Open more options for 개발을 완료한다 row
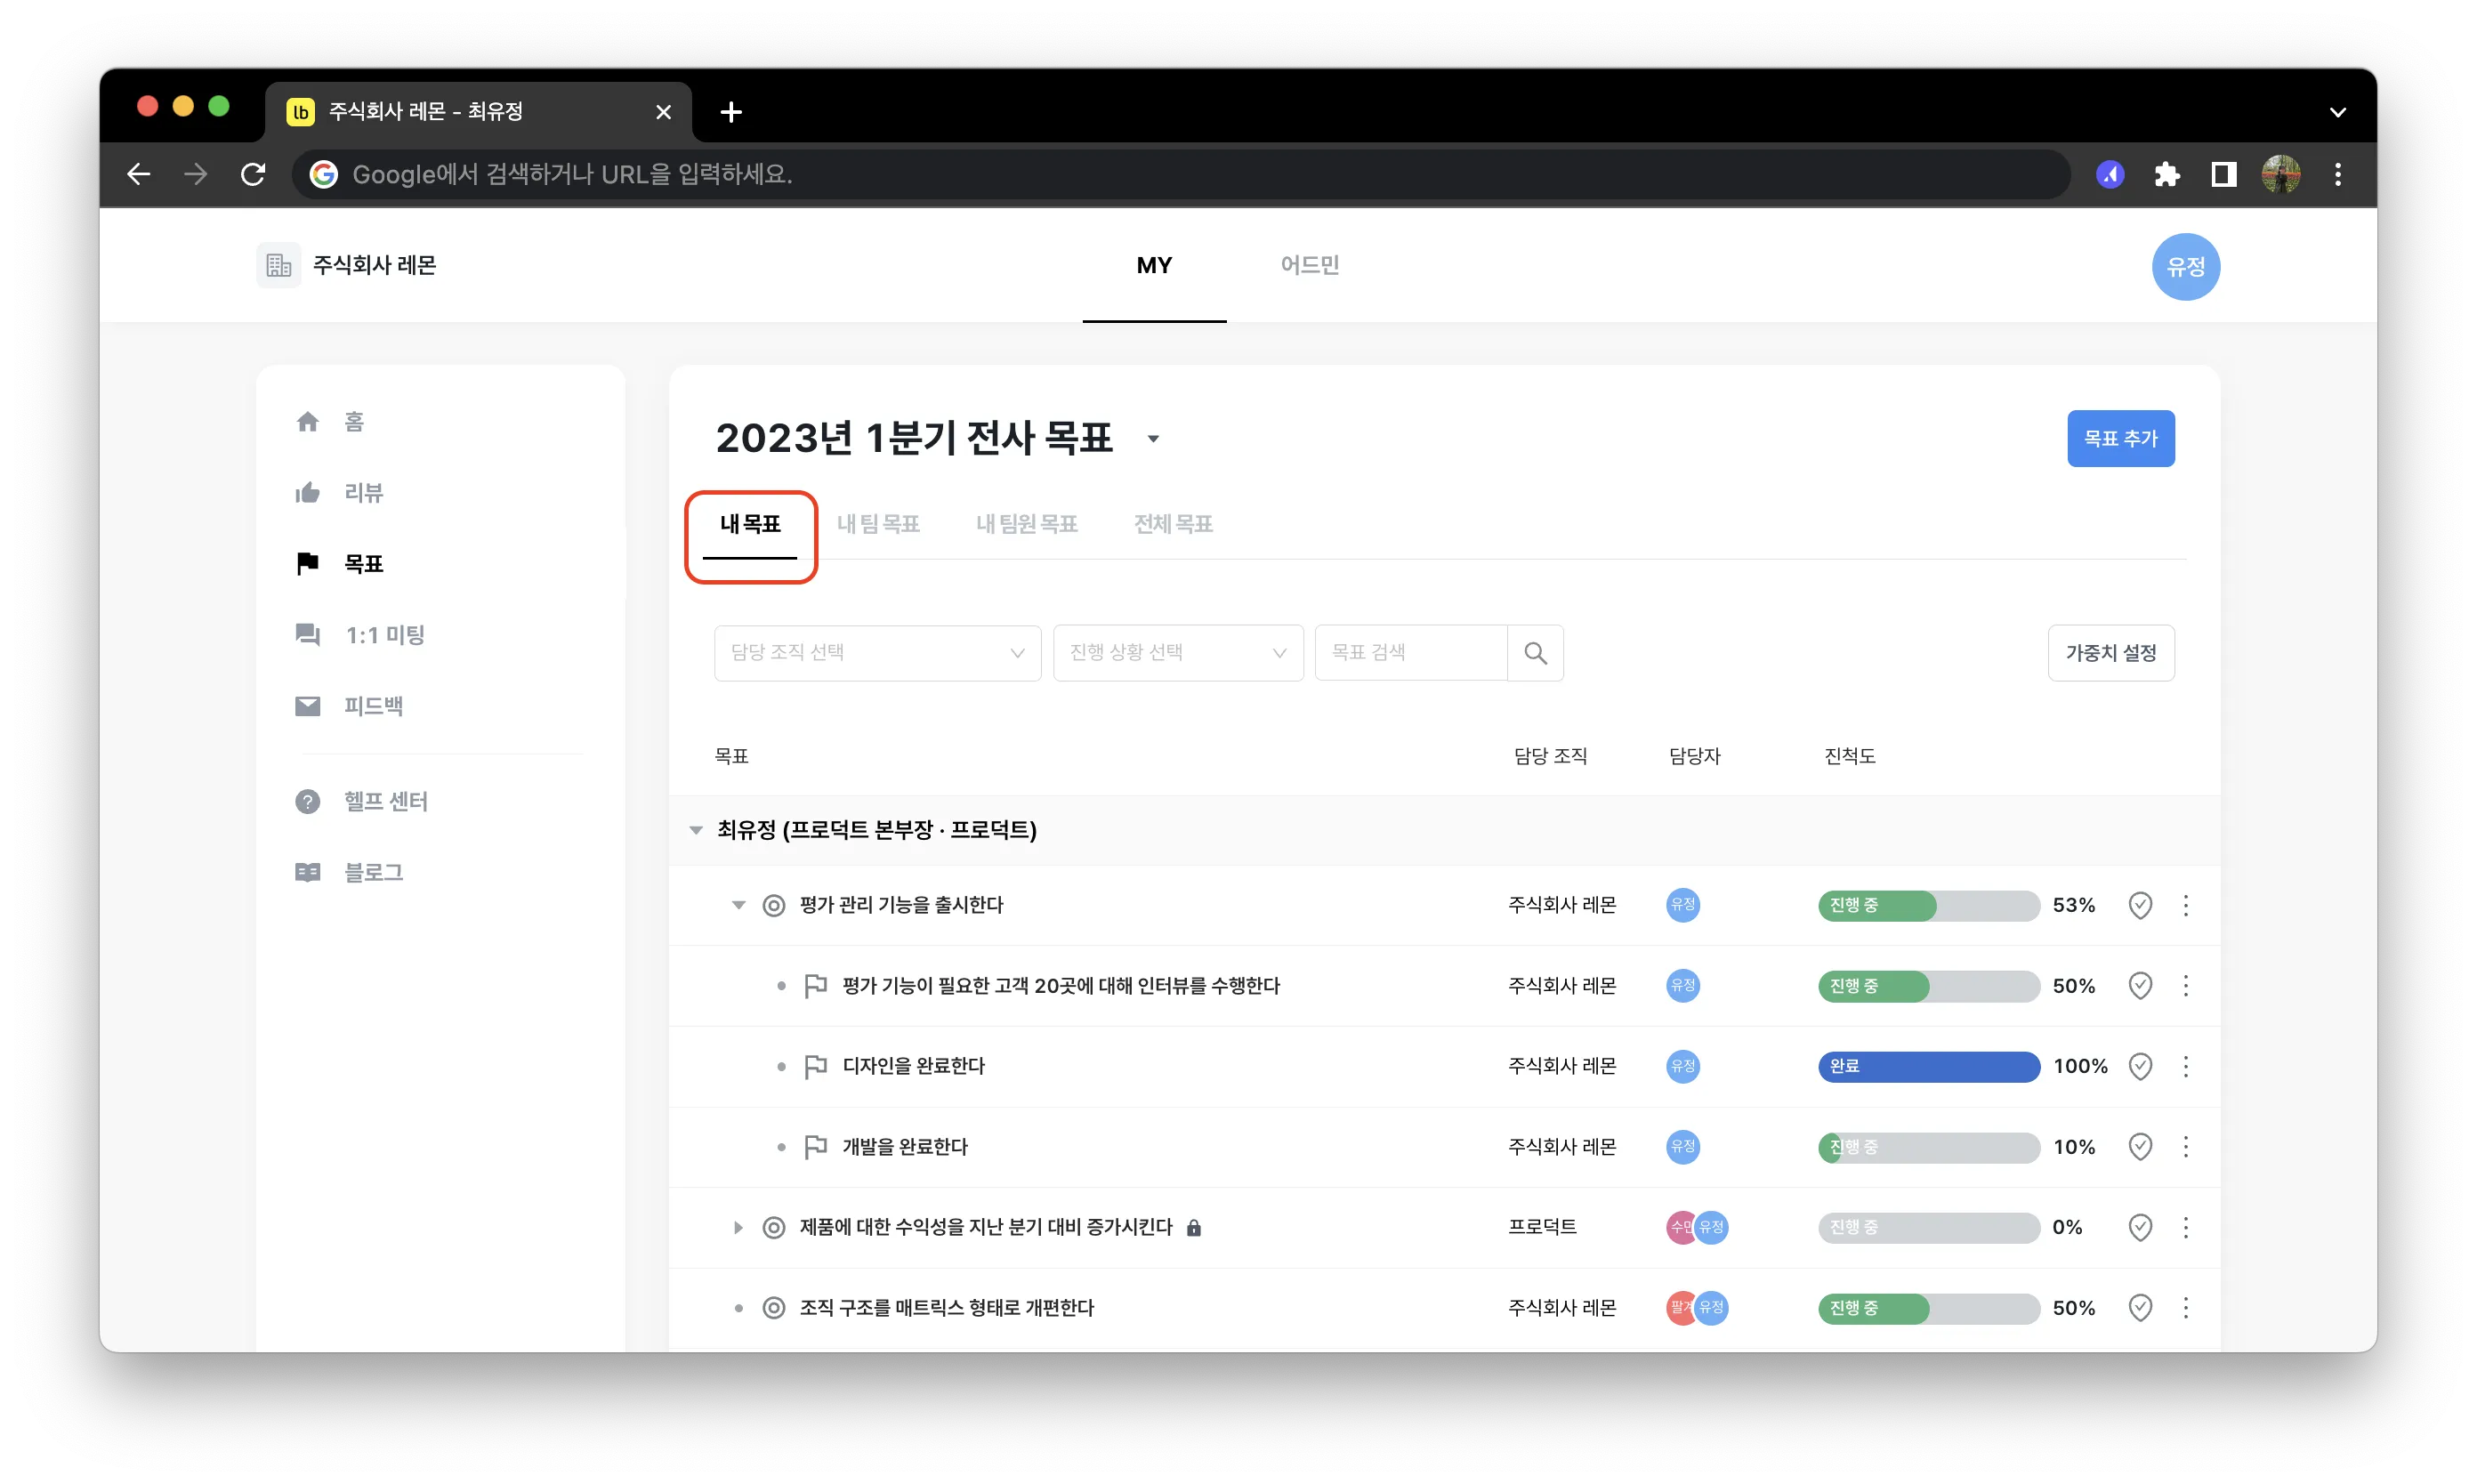This screenshot has width=2477, height=1484. tap(2186, 1146)
